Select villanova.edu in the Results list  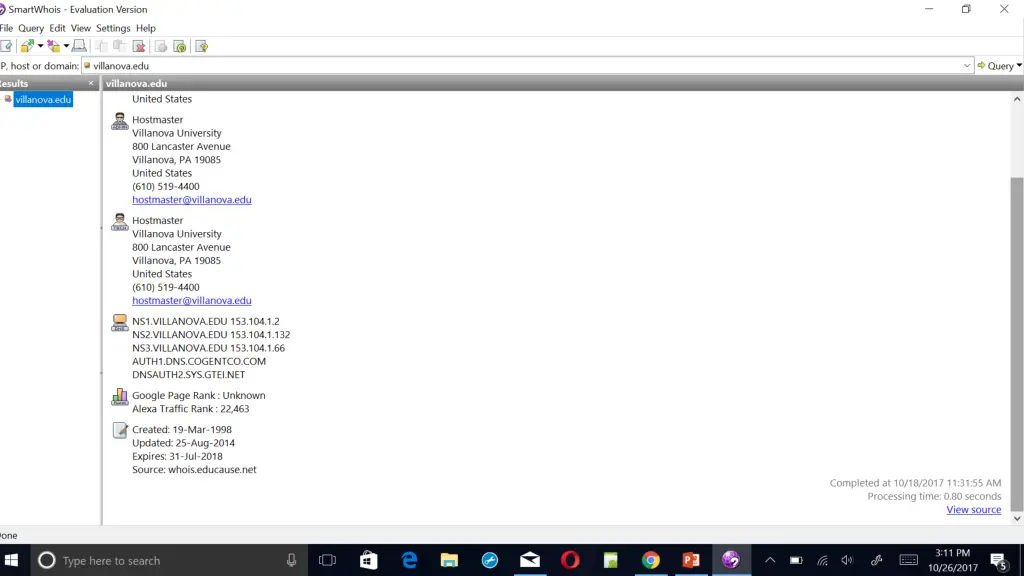pos(43,99)
